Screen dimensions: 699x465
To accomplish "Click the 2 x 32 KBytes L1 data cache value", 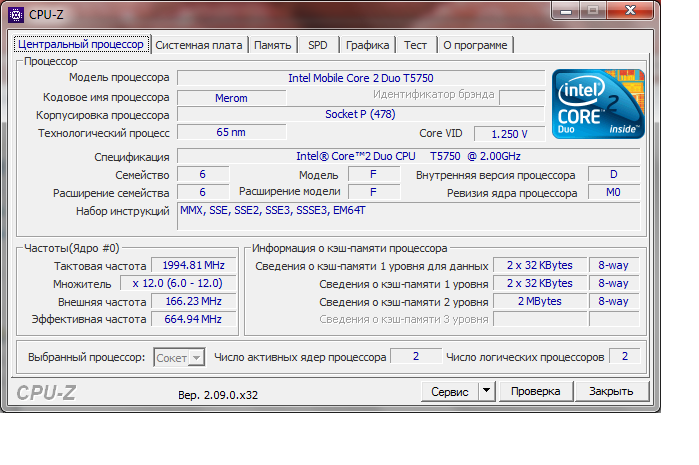I will click(540, 265).
